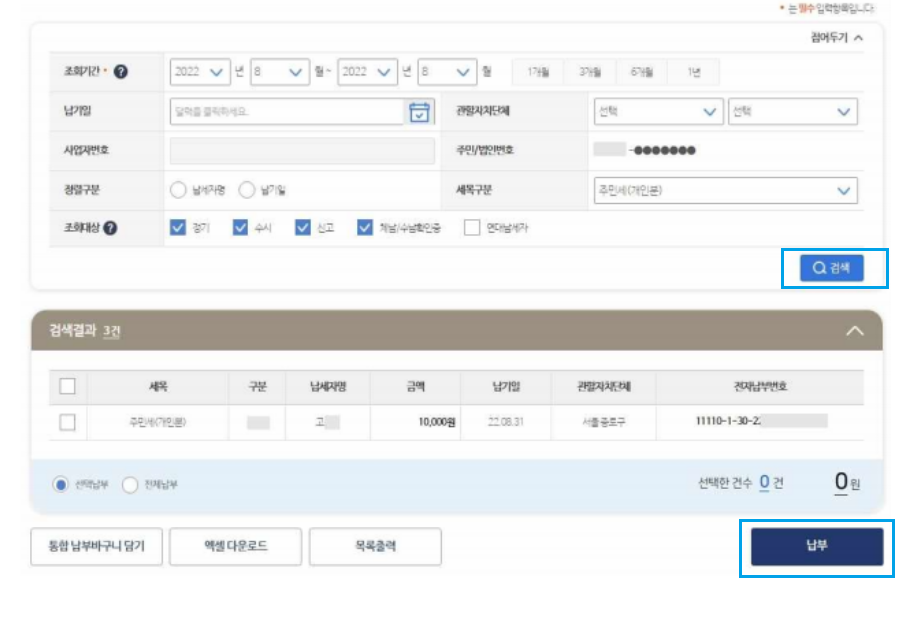Open the start year 2022 dropdown
917x623 pixels.
(199, 72)
